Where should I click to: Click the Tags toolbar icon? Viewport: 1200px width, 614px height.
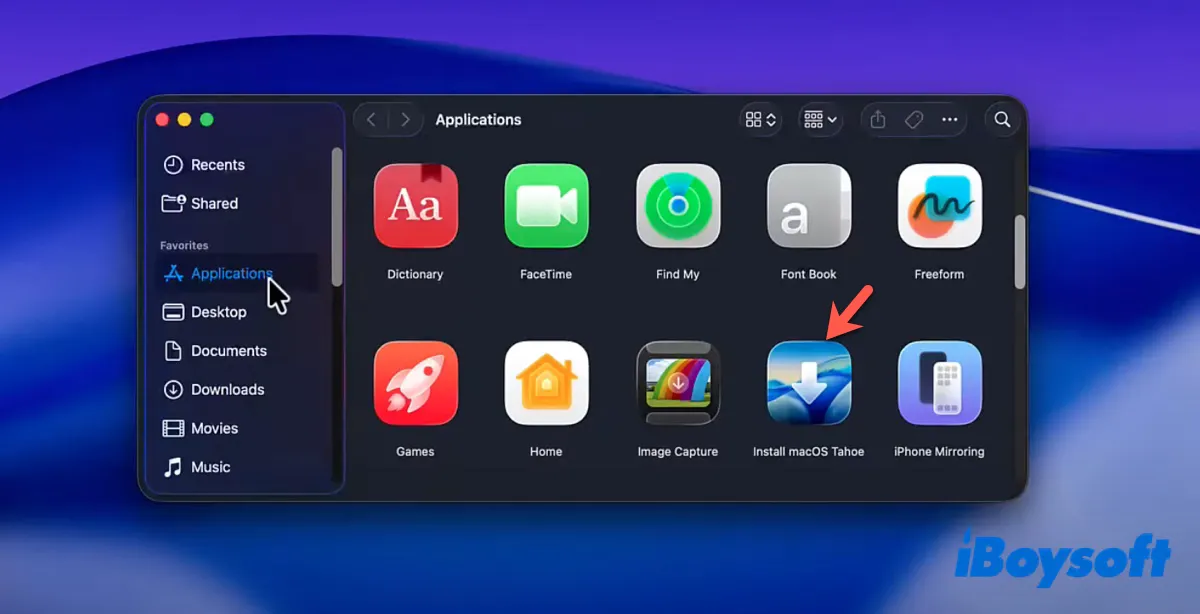(914, 120)
